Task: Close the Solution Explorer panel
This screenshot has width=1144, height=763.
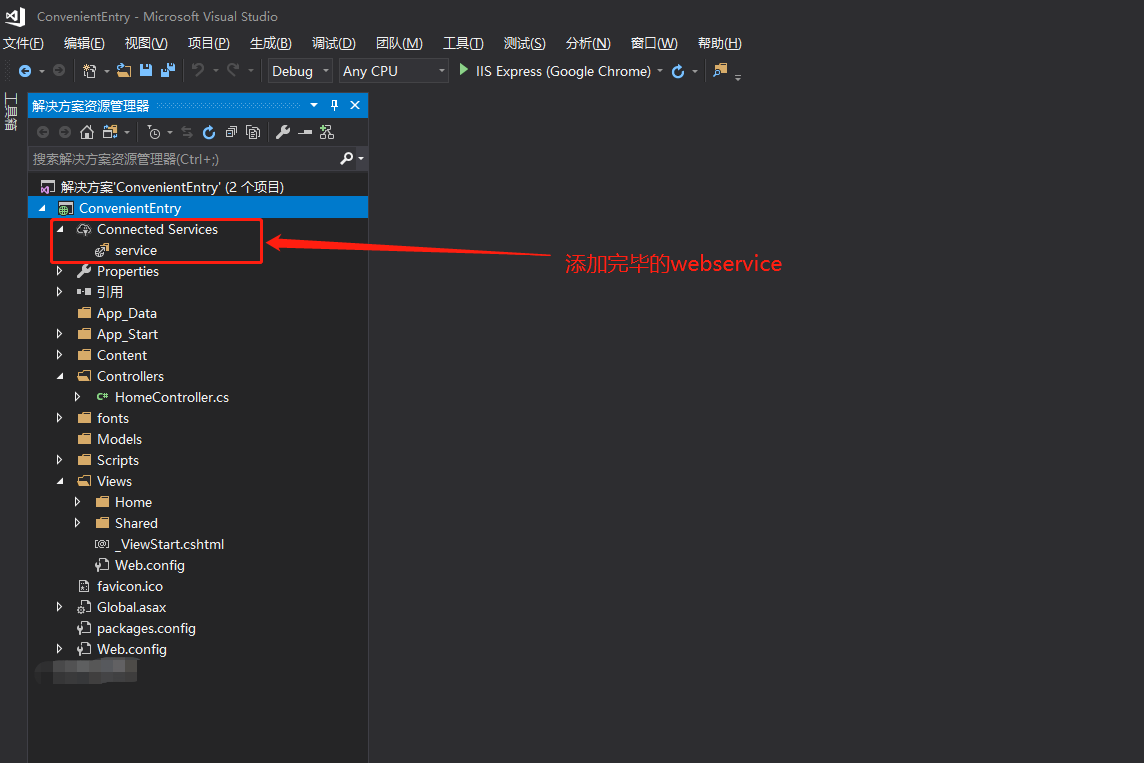Action: [355, 105]
